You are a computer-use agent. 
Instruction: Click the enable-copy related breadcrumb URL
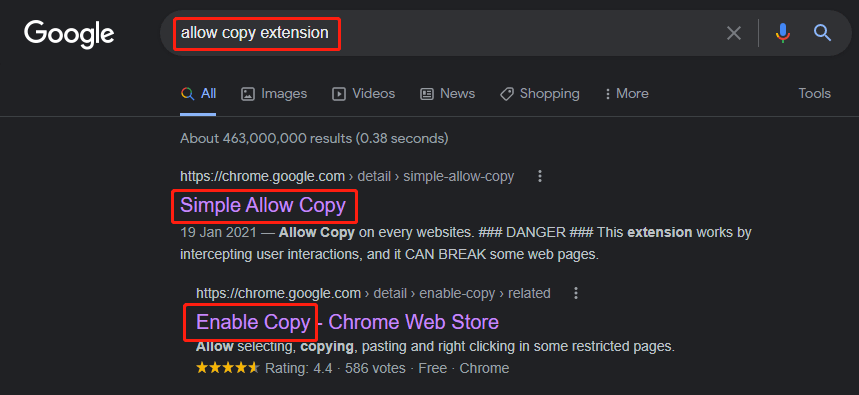tap(373, 293)
